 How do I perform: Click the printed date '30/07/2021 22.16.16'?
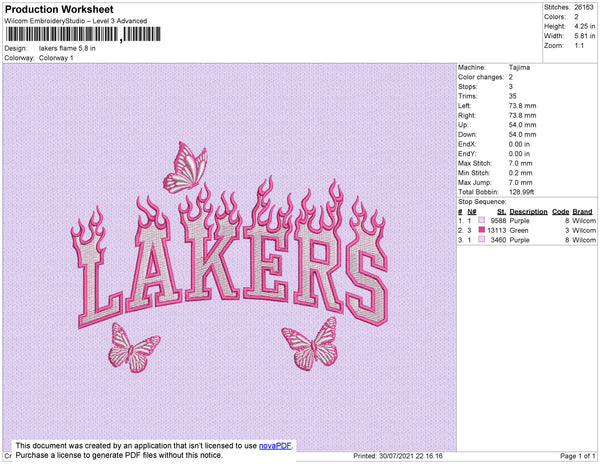(411, 456)
